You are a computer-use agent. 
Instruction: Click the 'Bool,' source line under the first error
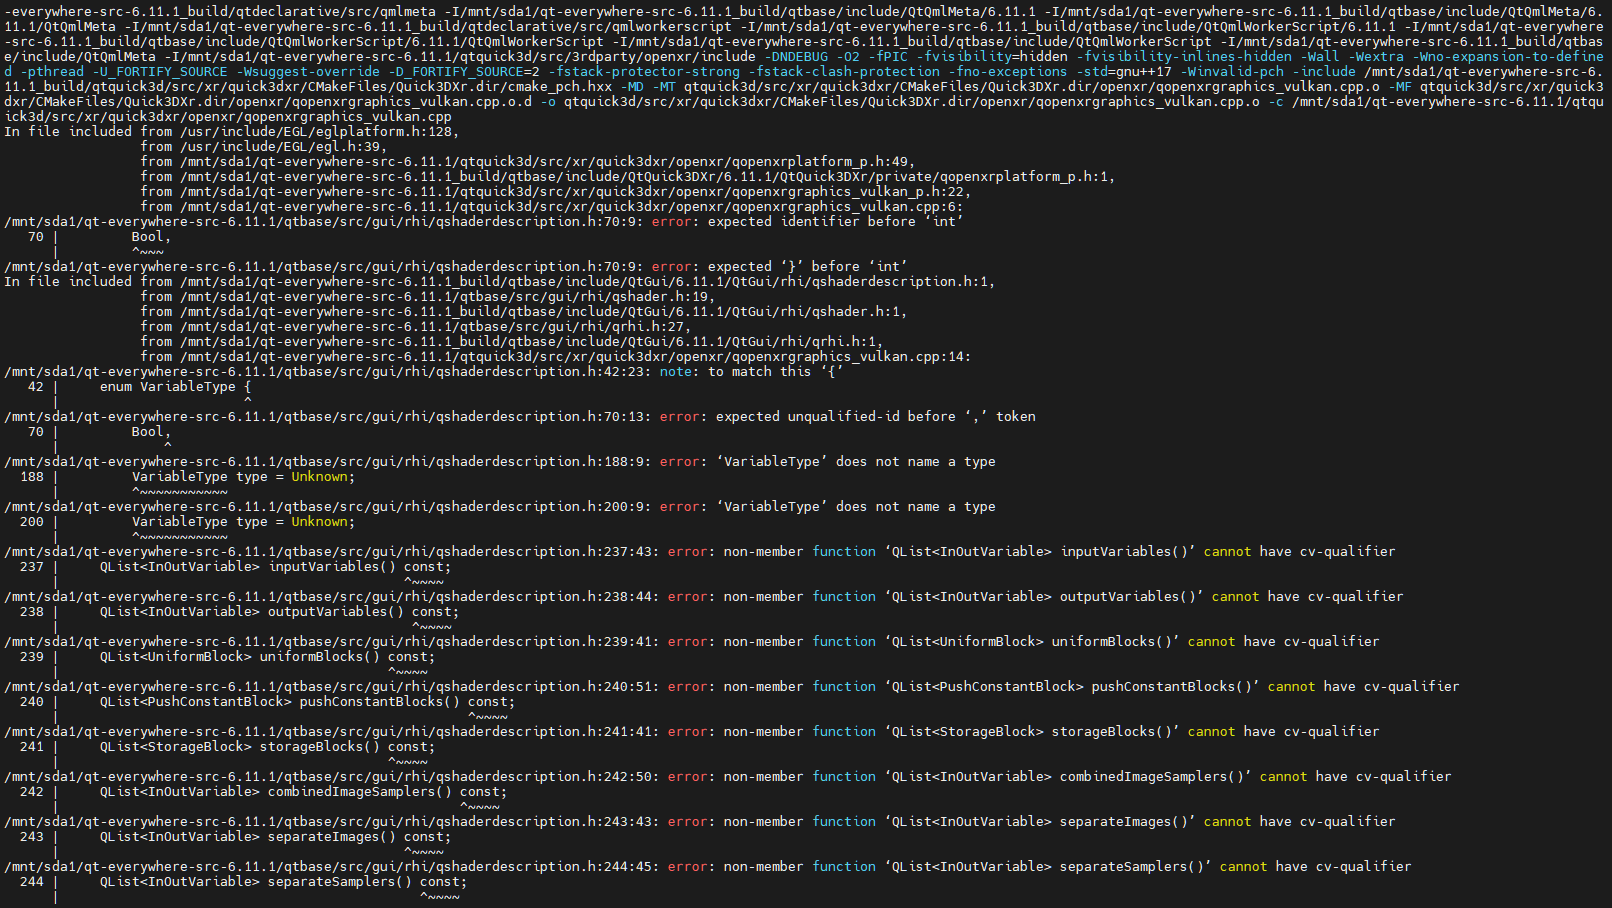pyautogui.click(x=151, y=237)
